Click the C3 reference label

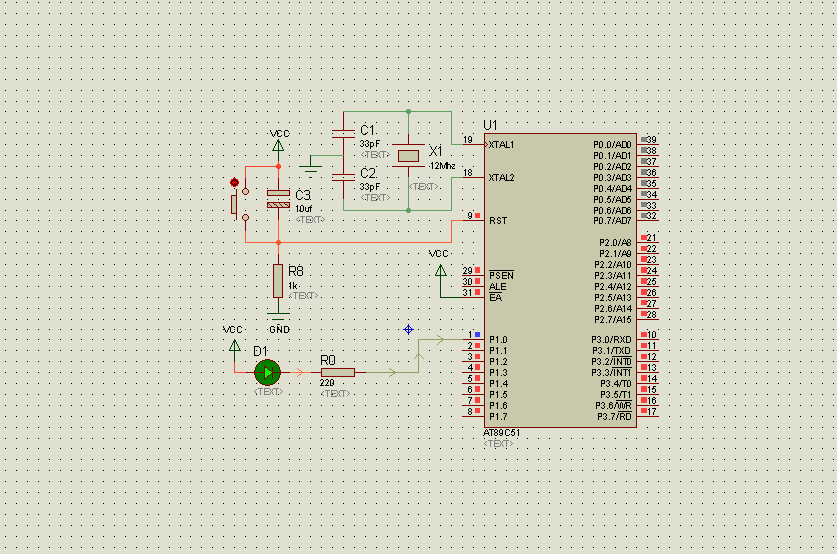[x=303, y=195]
